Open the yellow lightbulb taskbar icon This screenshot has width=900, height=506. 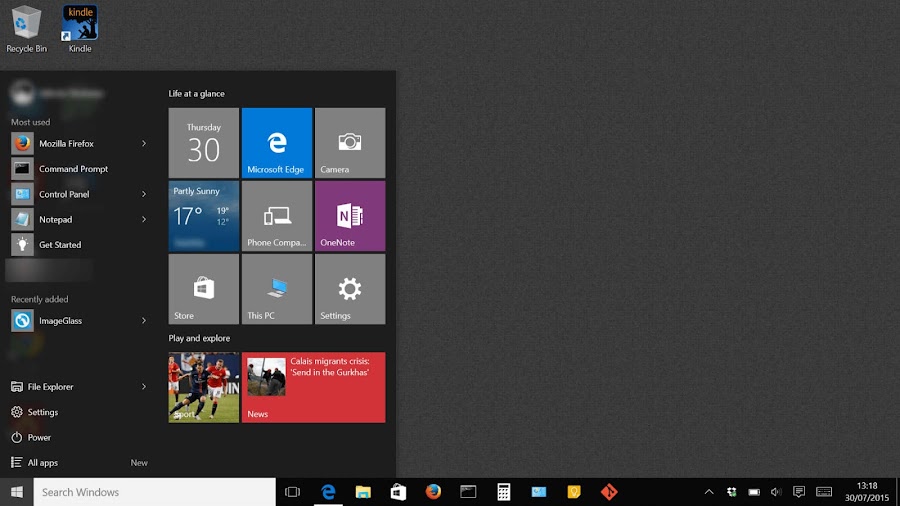point(573,492)
